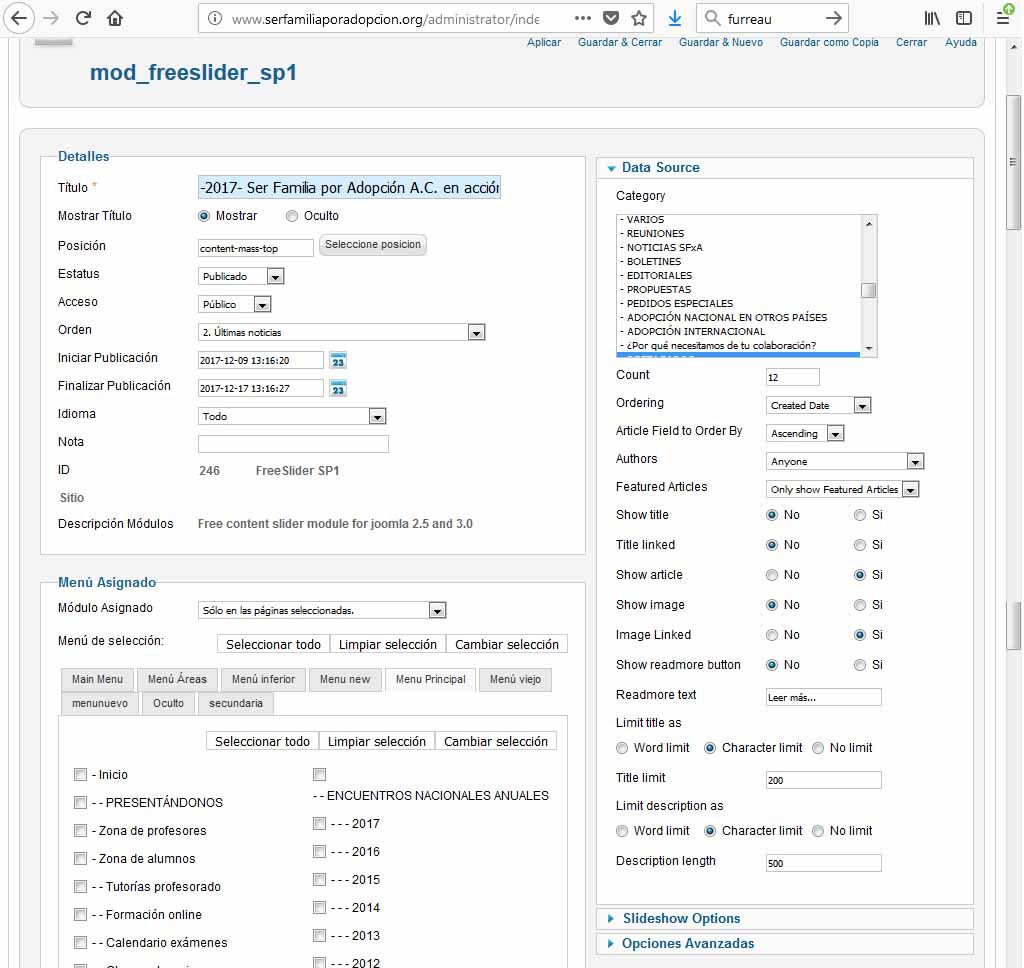Viewport: 1024px width, 968px height.
Task: Switch to the Menú Áreas tab
Action: [x=177, y=679]
